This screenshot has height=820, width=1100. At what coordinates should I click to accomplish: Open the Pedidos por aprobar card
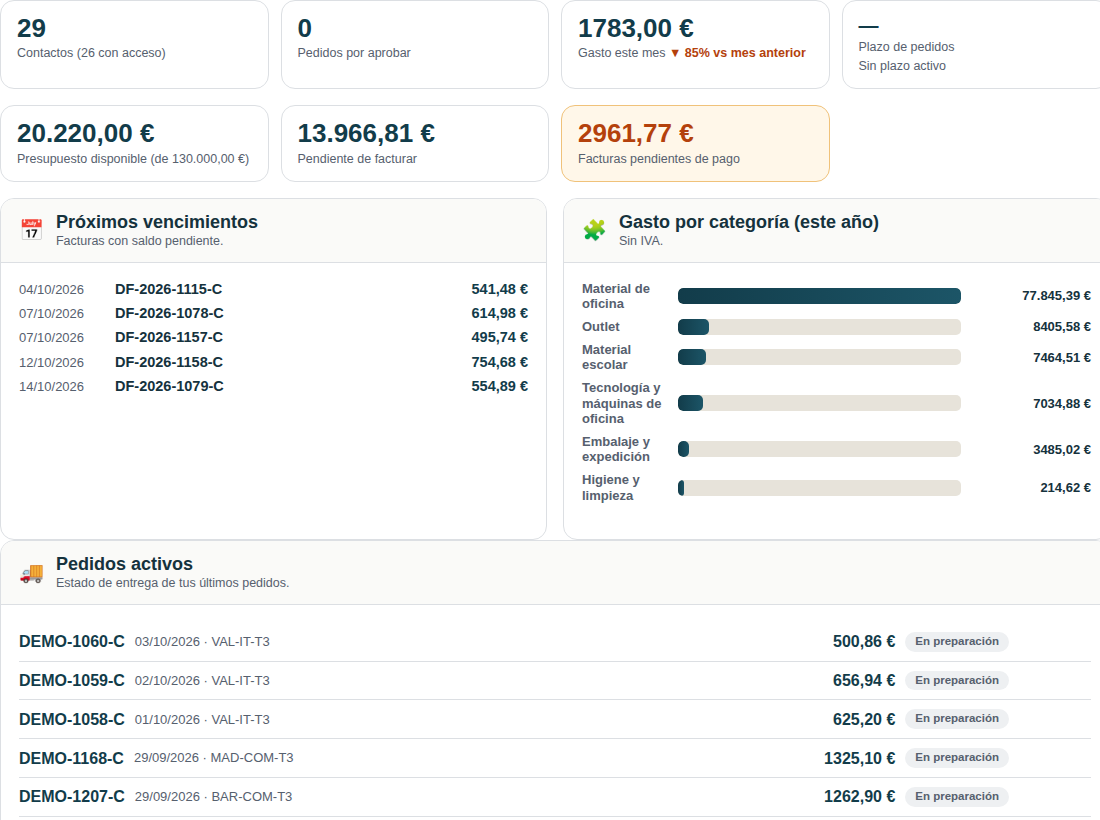coord(415,44)
